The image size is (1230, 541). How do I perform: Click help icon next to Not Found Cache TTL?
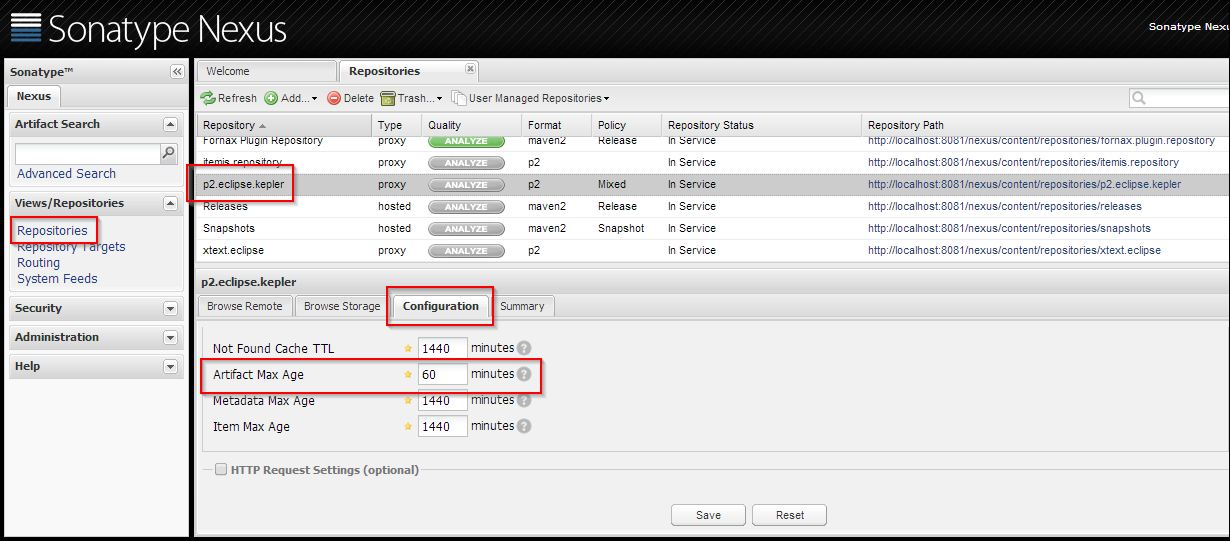click(524, 348)
